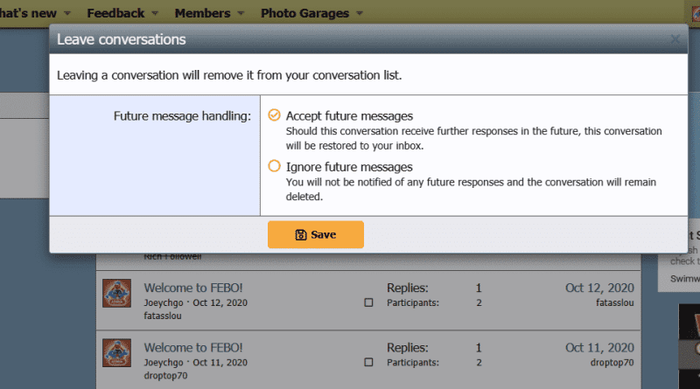Expand the Members dropdown arrow
The image size is (700, 389).
(x=241, y=13)
